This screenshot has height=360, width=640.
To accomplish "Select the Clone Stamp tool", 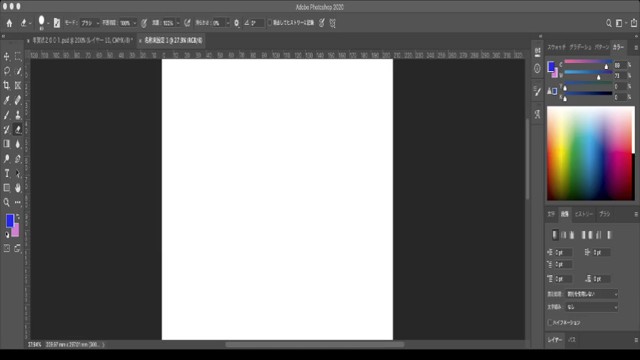I will [18, 115].
